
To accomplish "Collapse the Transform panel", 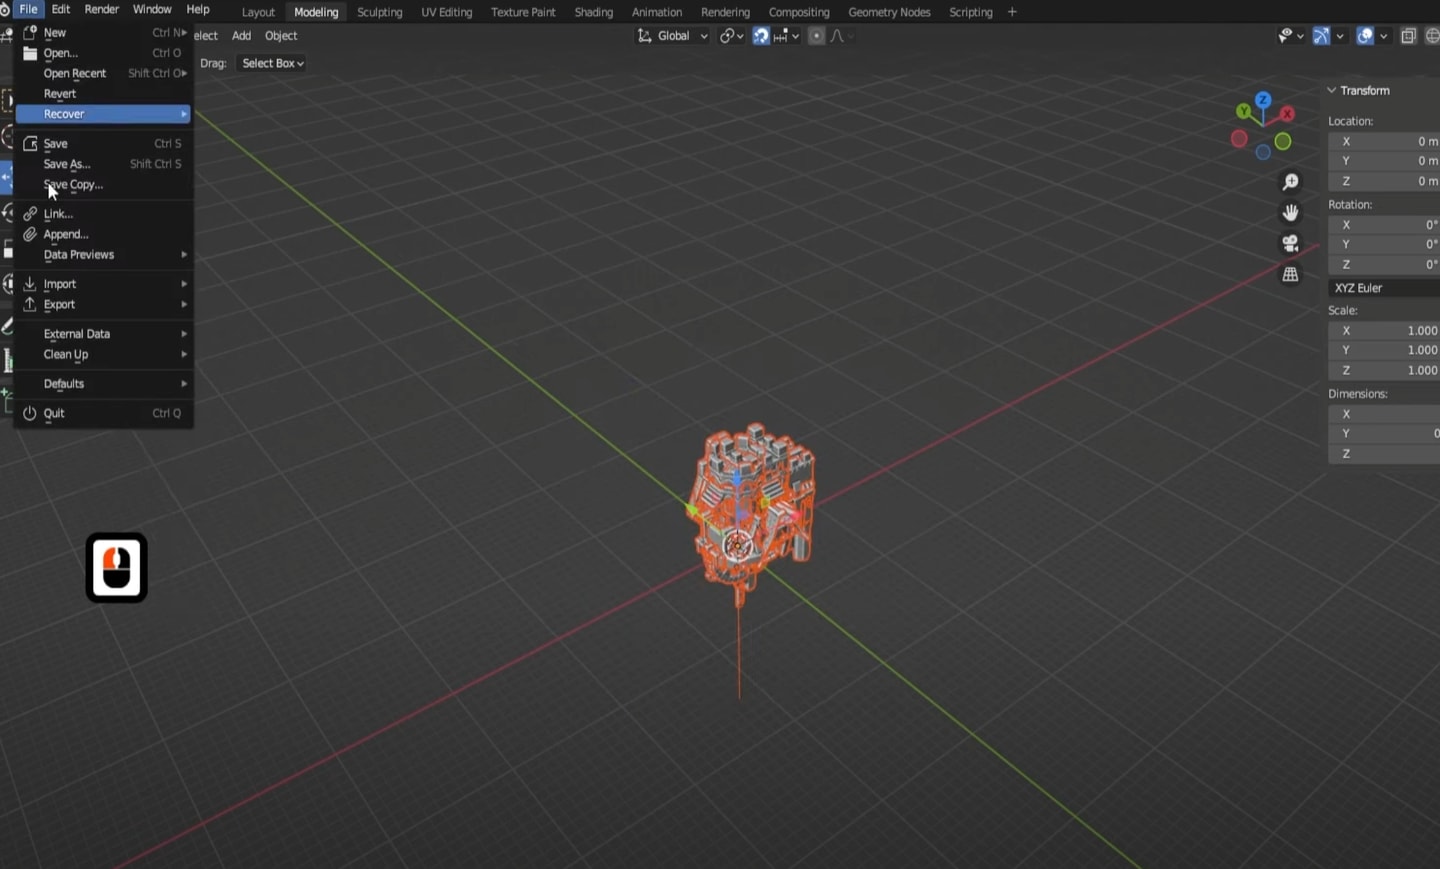I will point(1359,90).
